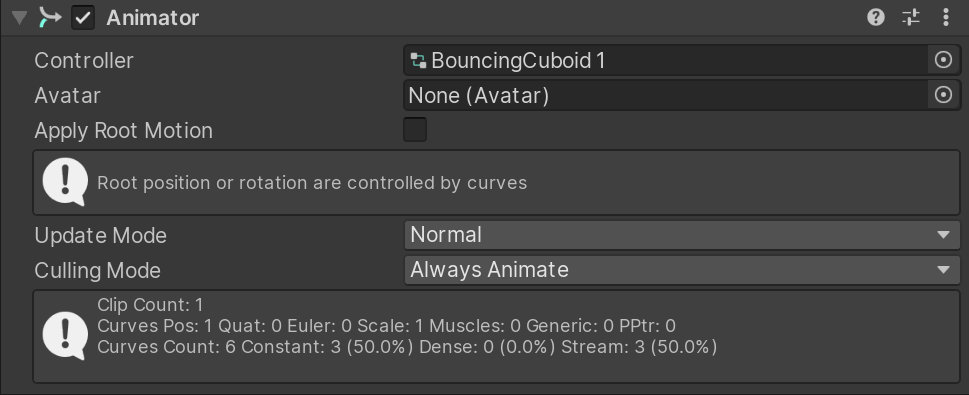Click the controller asset icon beside BouncingCuboid1
Image resolution: width=969 pixels, height=395 pixels.
coord(418,61)
